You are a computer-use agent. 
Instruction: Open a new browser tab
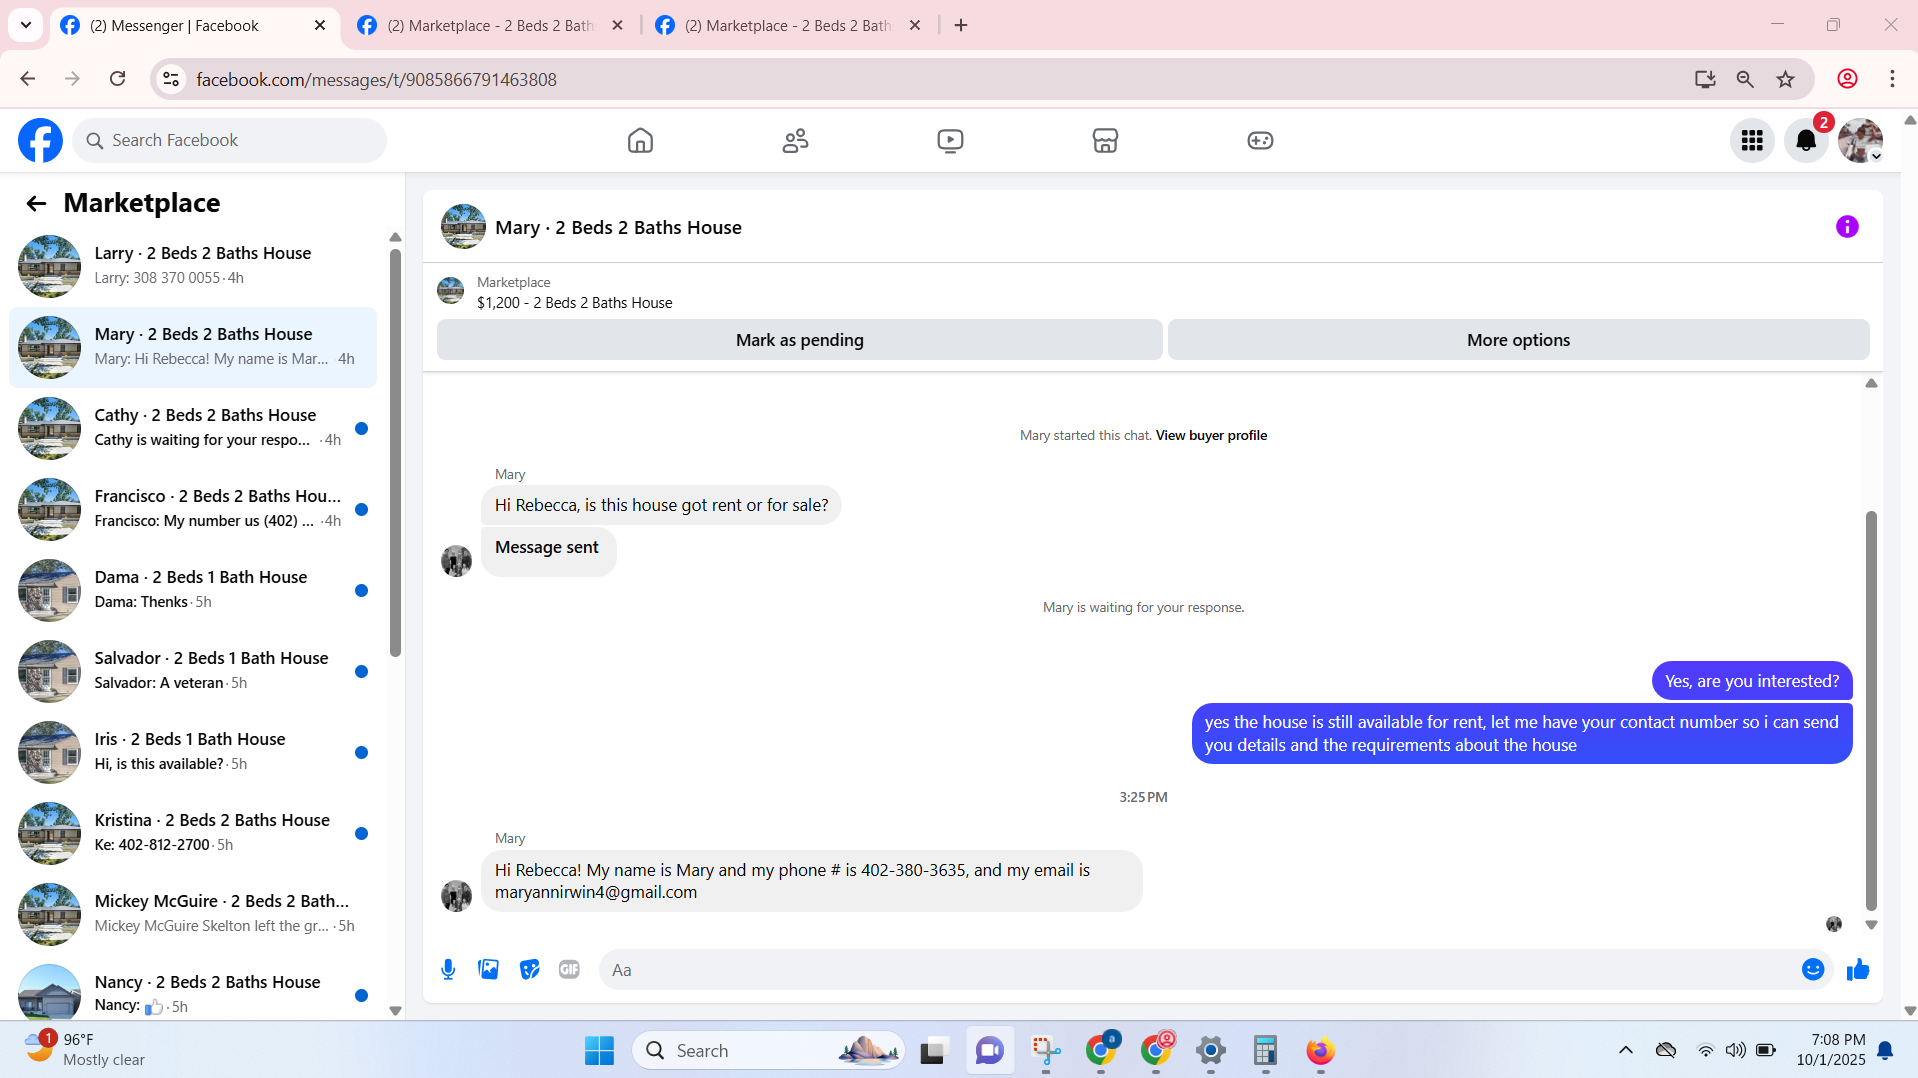[x=961, y=25]
